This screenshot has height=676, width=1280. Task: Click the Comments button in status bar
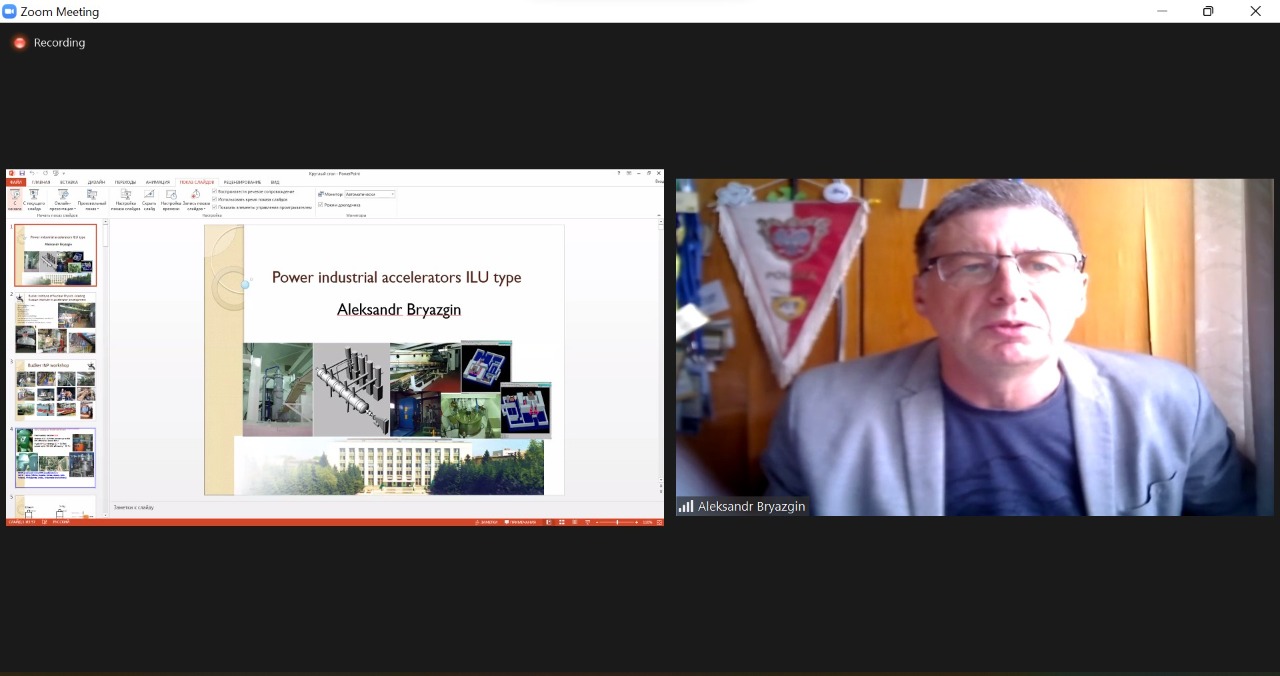(x=523, y=522)
